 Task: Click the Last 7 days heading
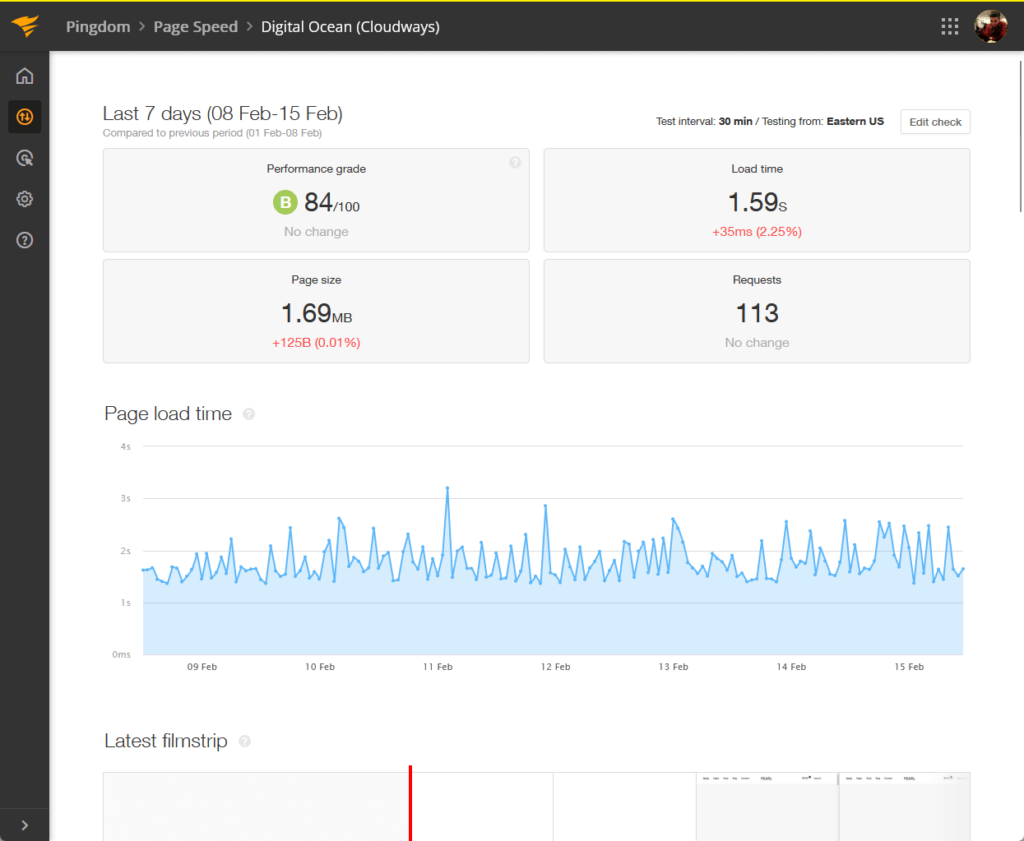click(x=223, y=114)
